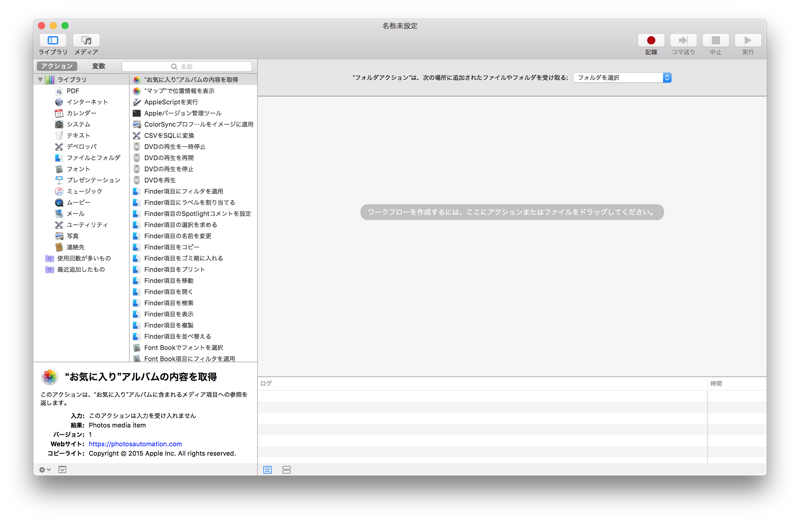Show the log list view icon
This screenshot has width=800, height=523.
tap(267, 469)
